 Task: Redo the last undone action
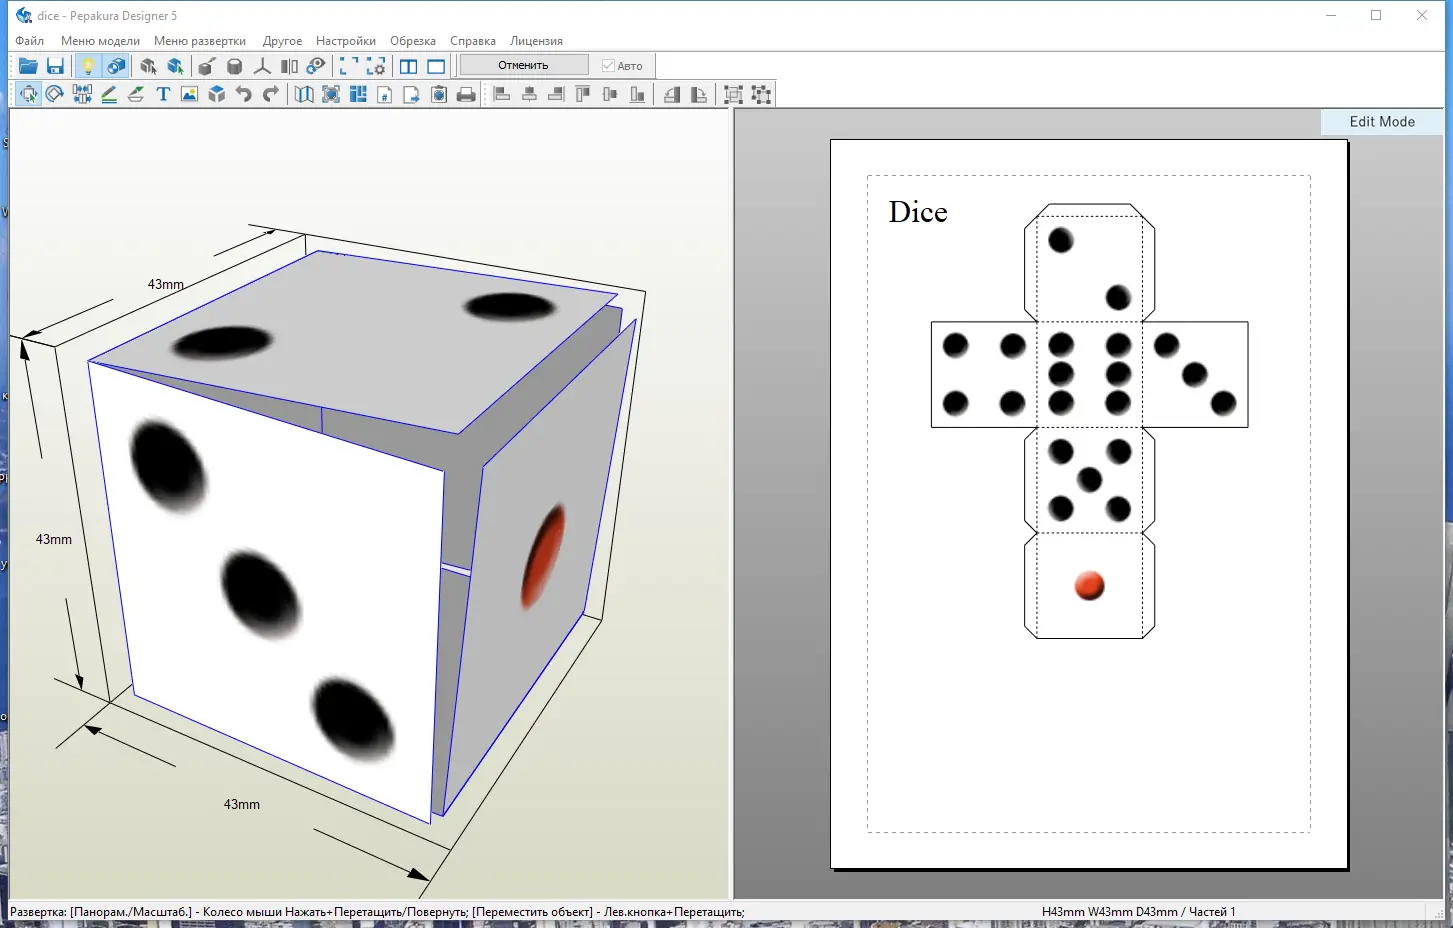(268, 94)
